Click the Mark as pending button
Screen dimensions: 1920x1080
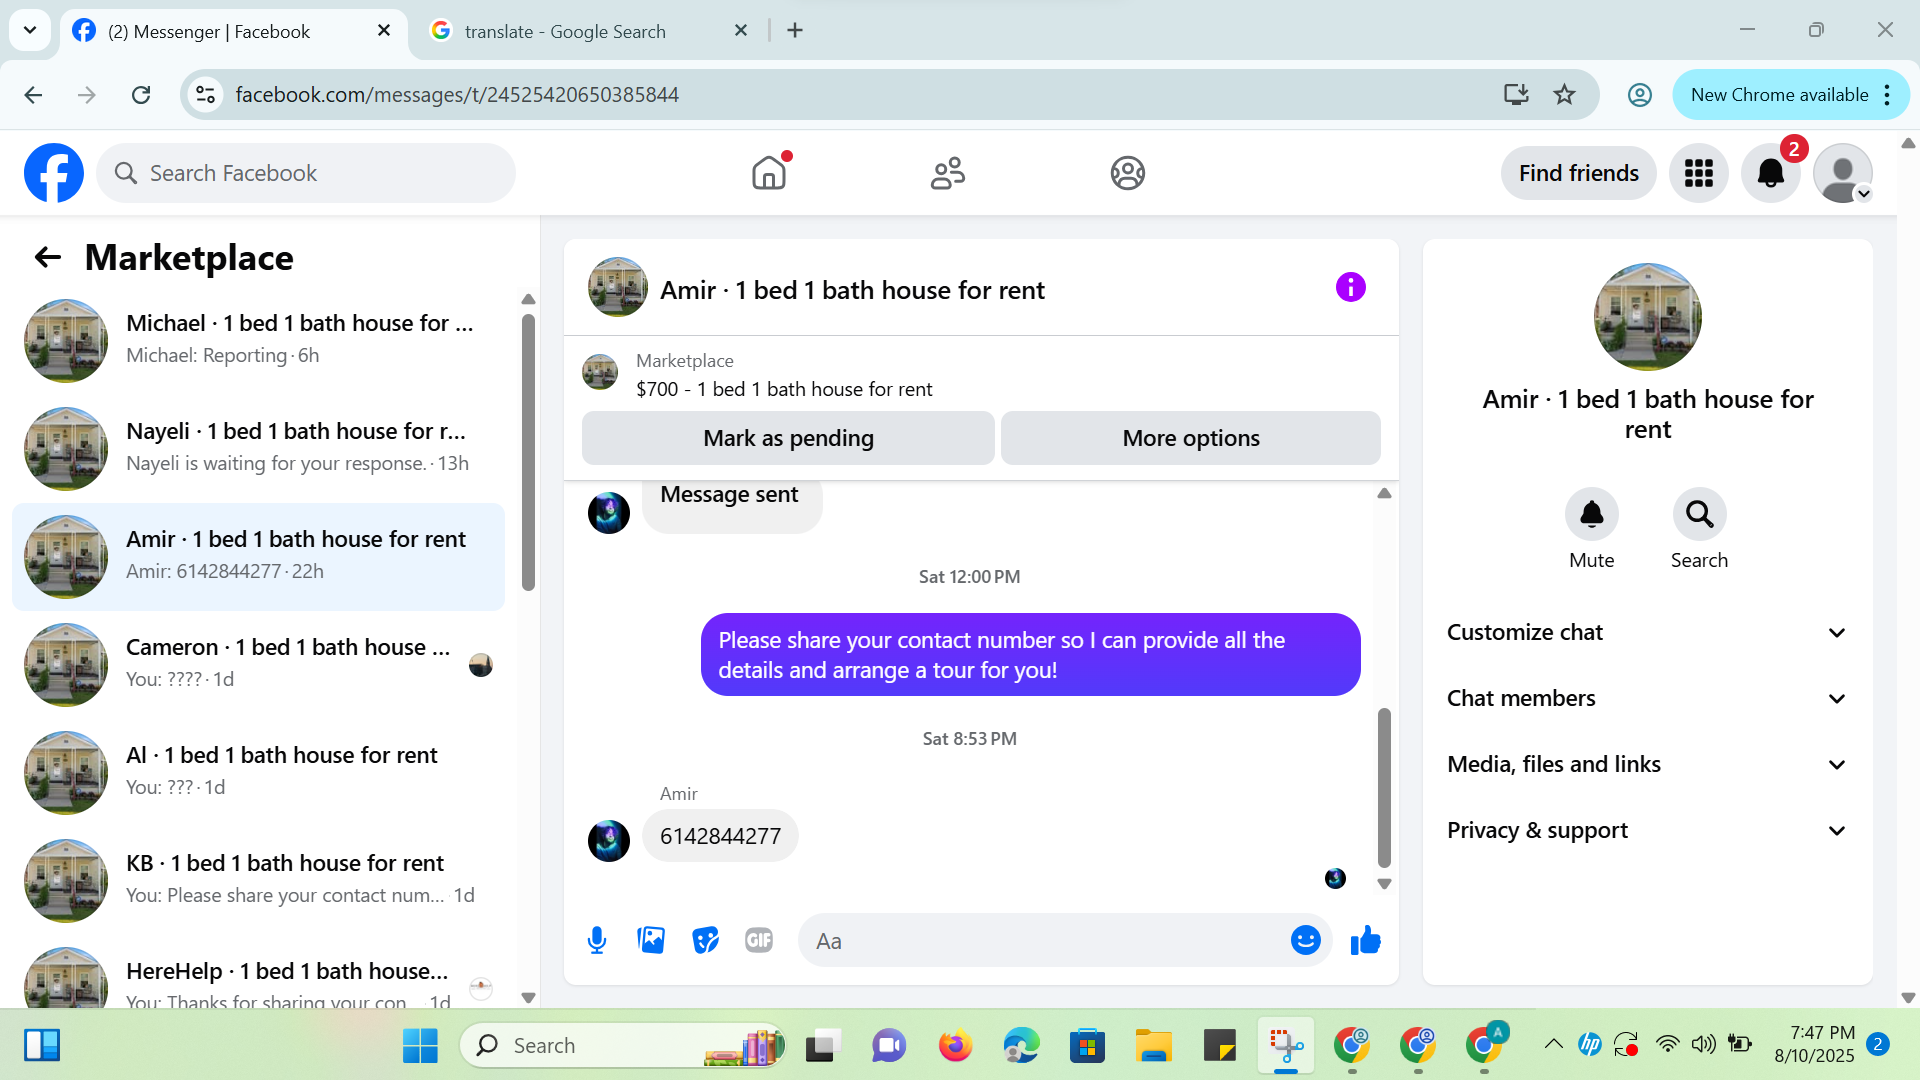[x=788, y=438]
